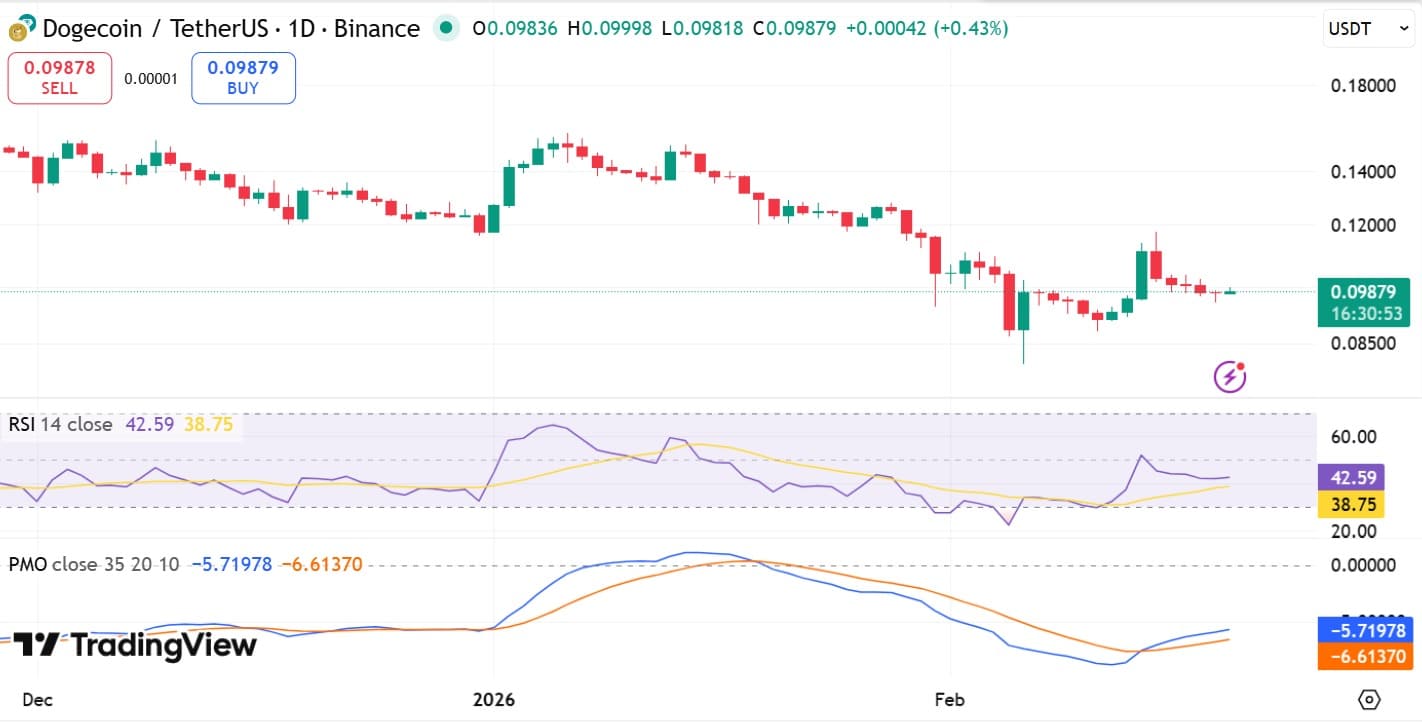The height and width of the screenshot is (722, 1422).
Task: Click the yellow 38.75 RSI value tag
Action: pyautogui.click(x=1352, y=505)
